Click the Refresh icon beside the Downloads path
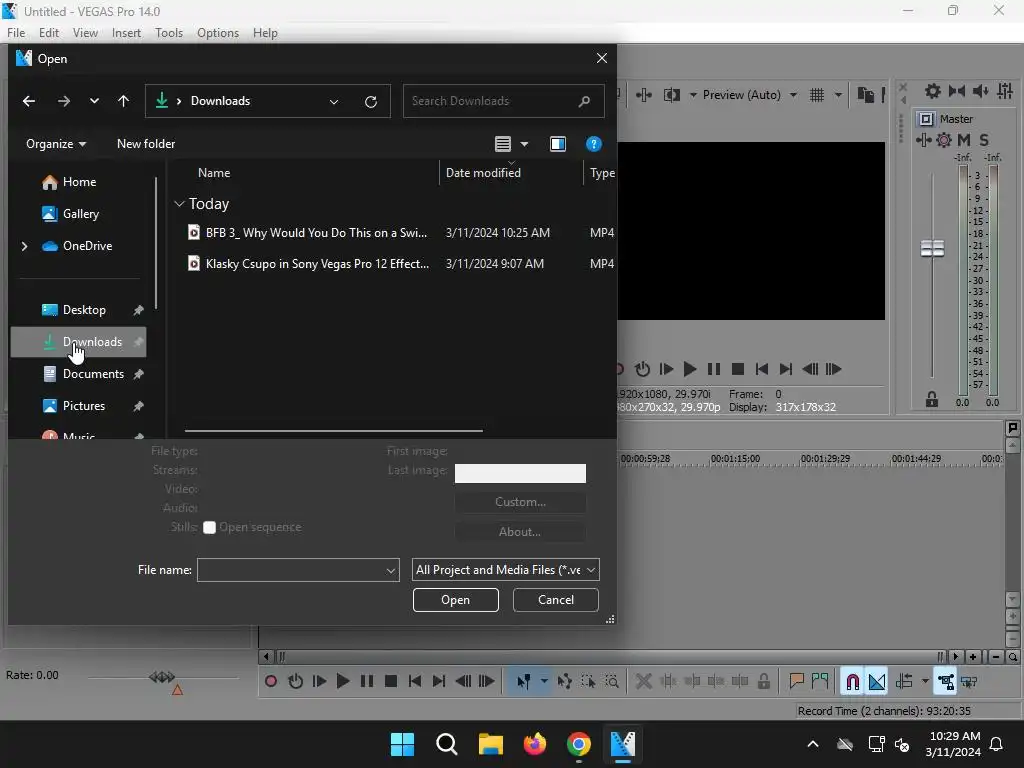 point(371,101)
